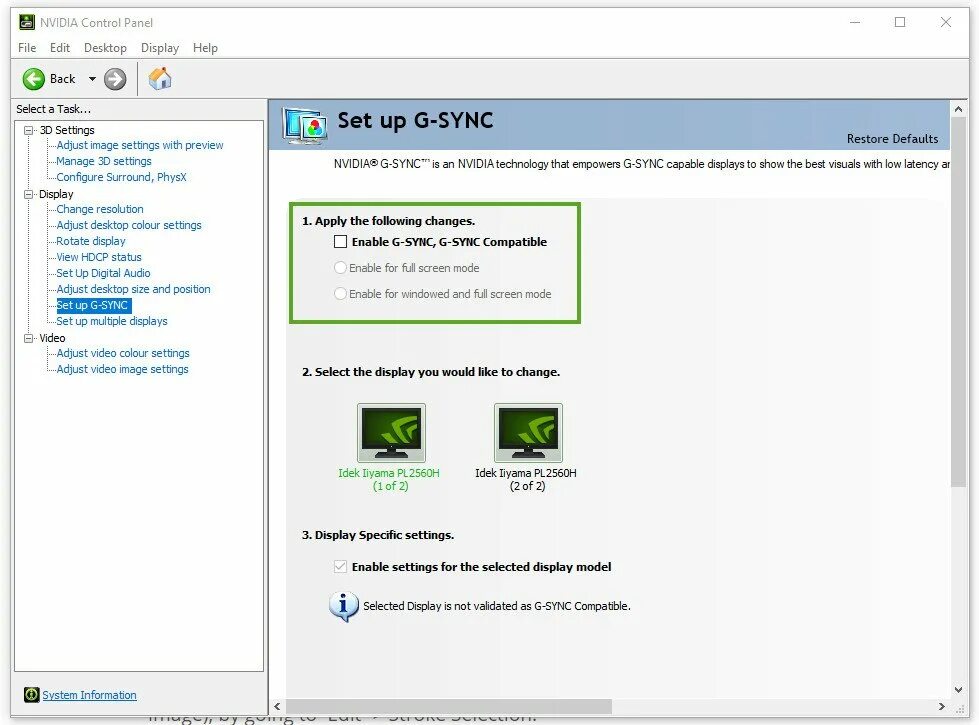Open the Display menu
The image size is (979, 725).
pos(160,48)
